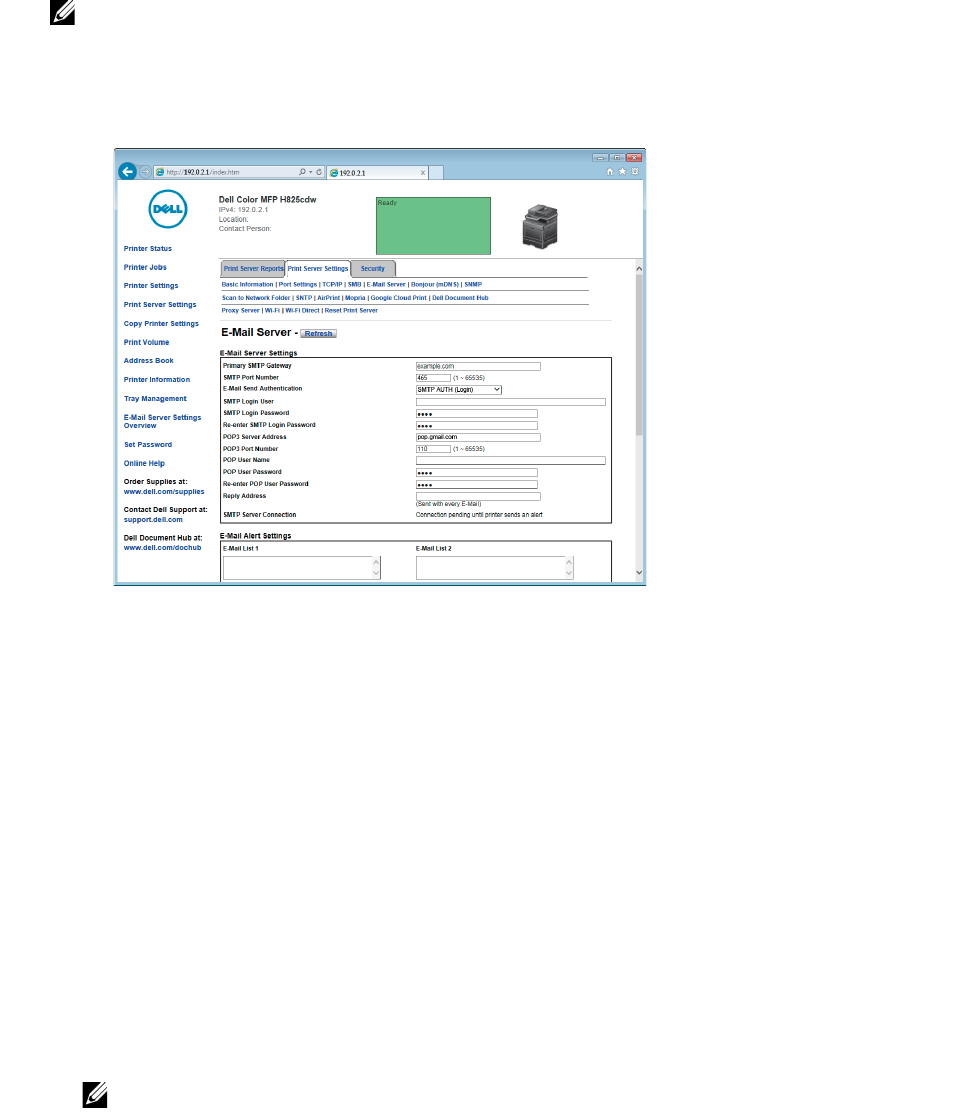This screenshot has width=964, height=1117.
Task: Open SNMP link
Action: pyautogui.click(x=473, y=284)
